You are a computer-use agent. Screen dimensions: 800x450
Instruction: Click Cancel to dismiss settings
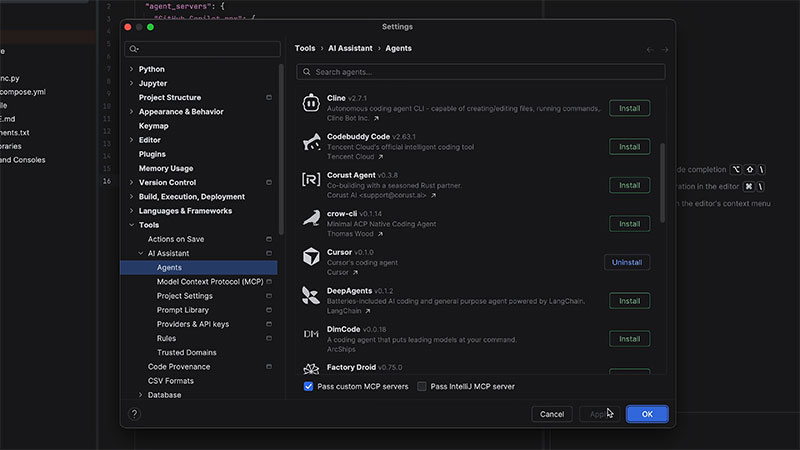[x=552, y=414]
